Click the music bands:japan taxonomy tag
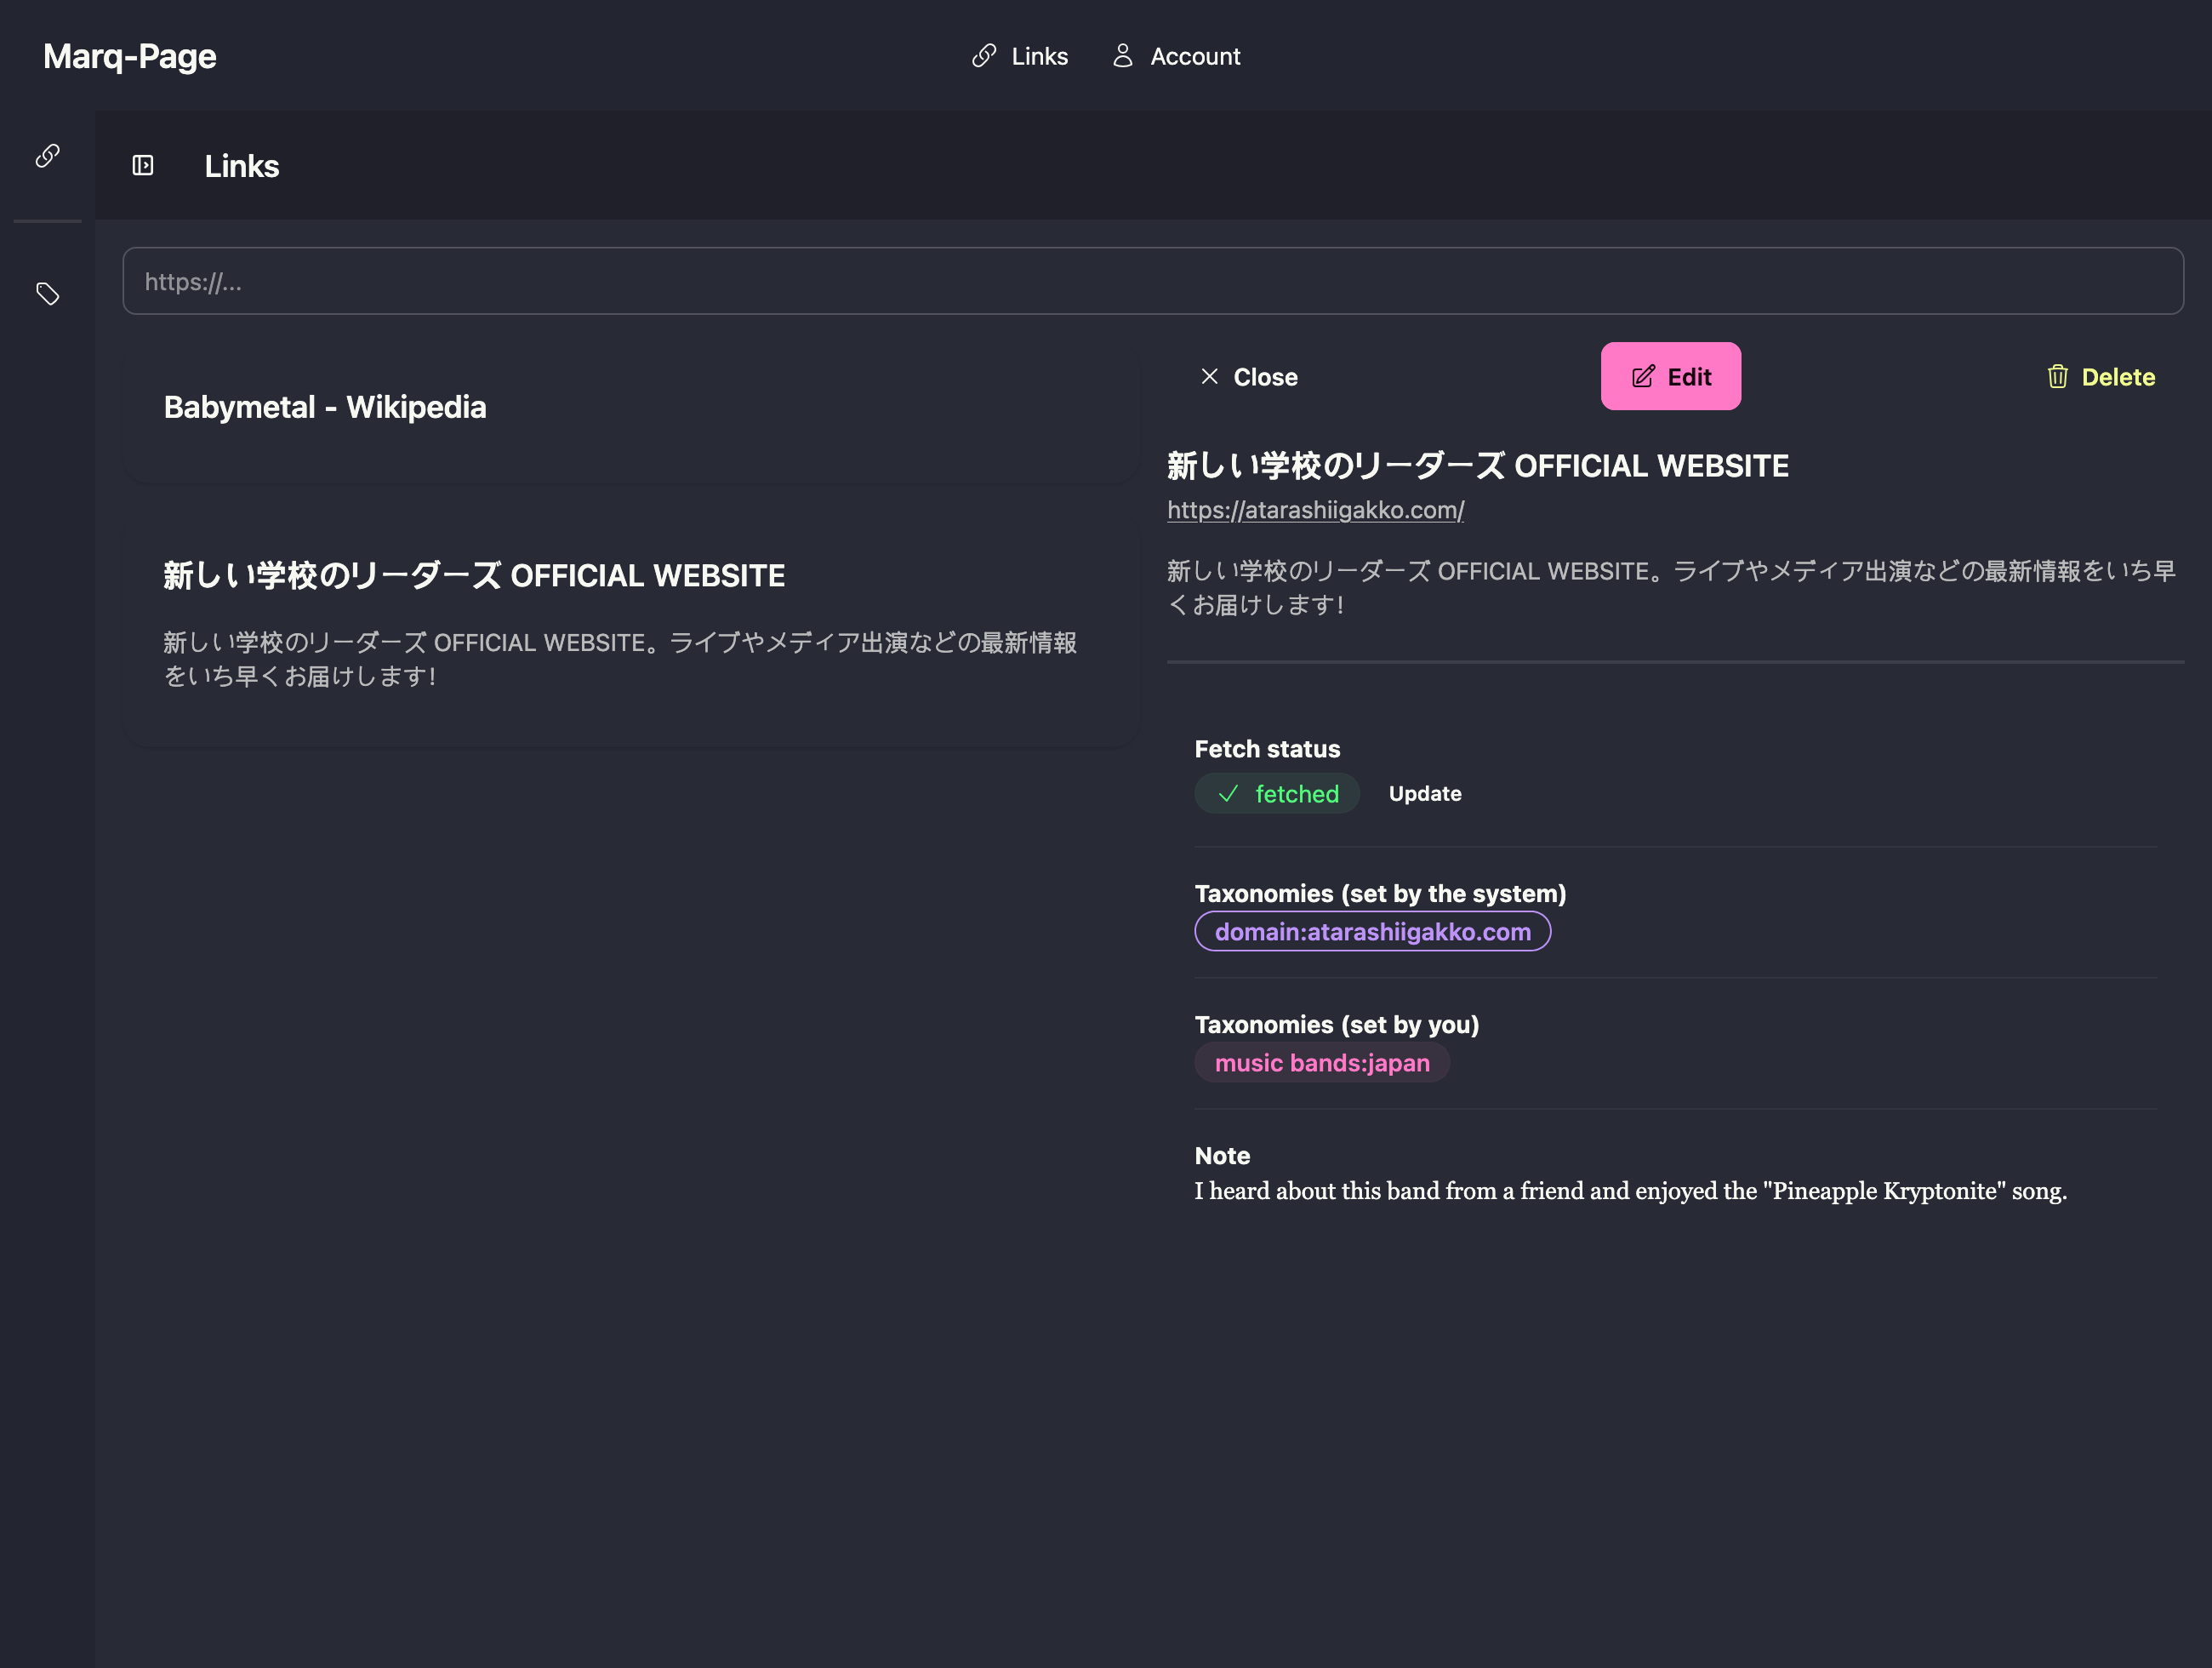Viewport: 2212px width, 1668px height. point(1322,1063)
